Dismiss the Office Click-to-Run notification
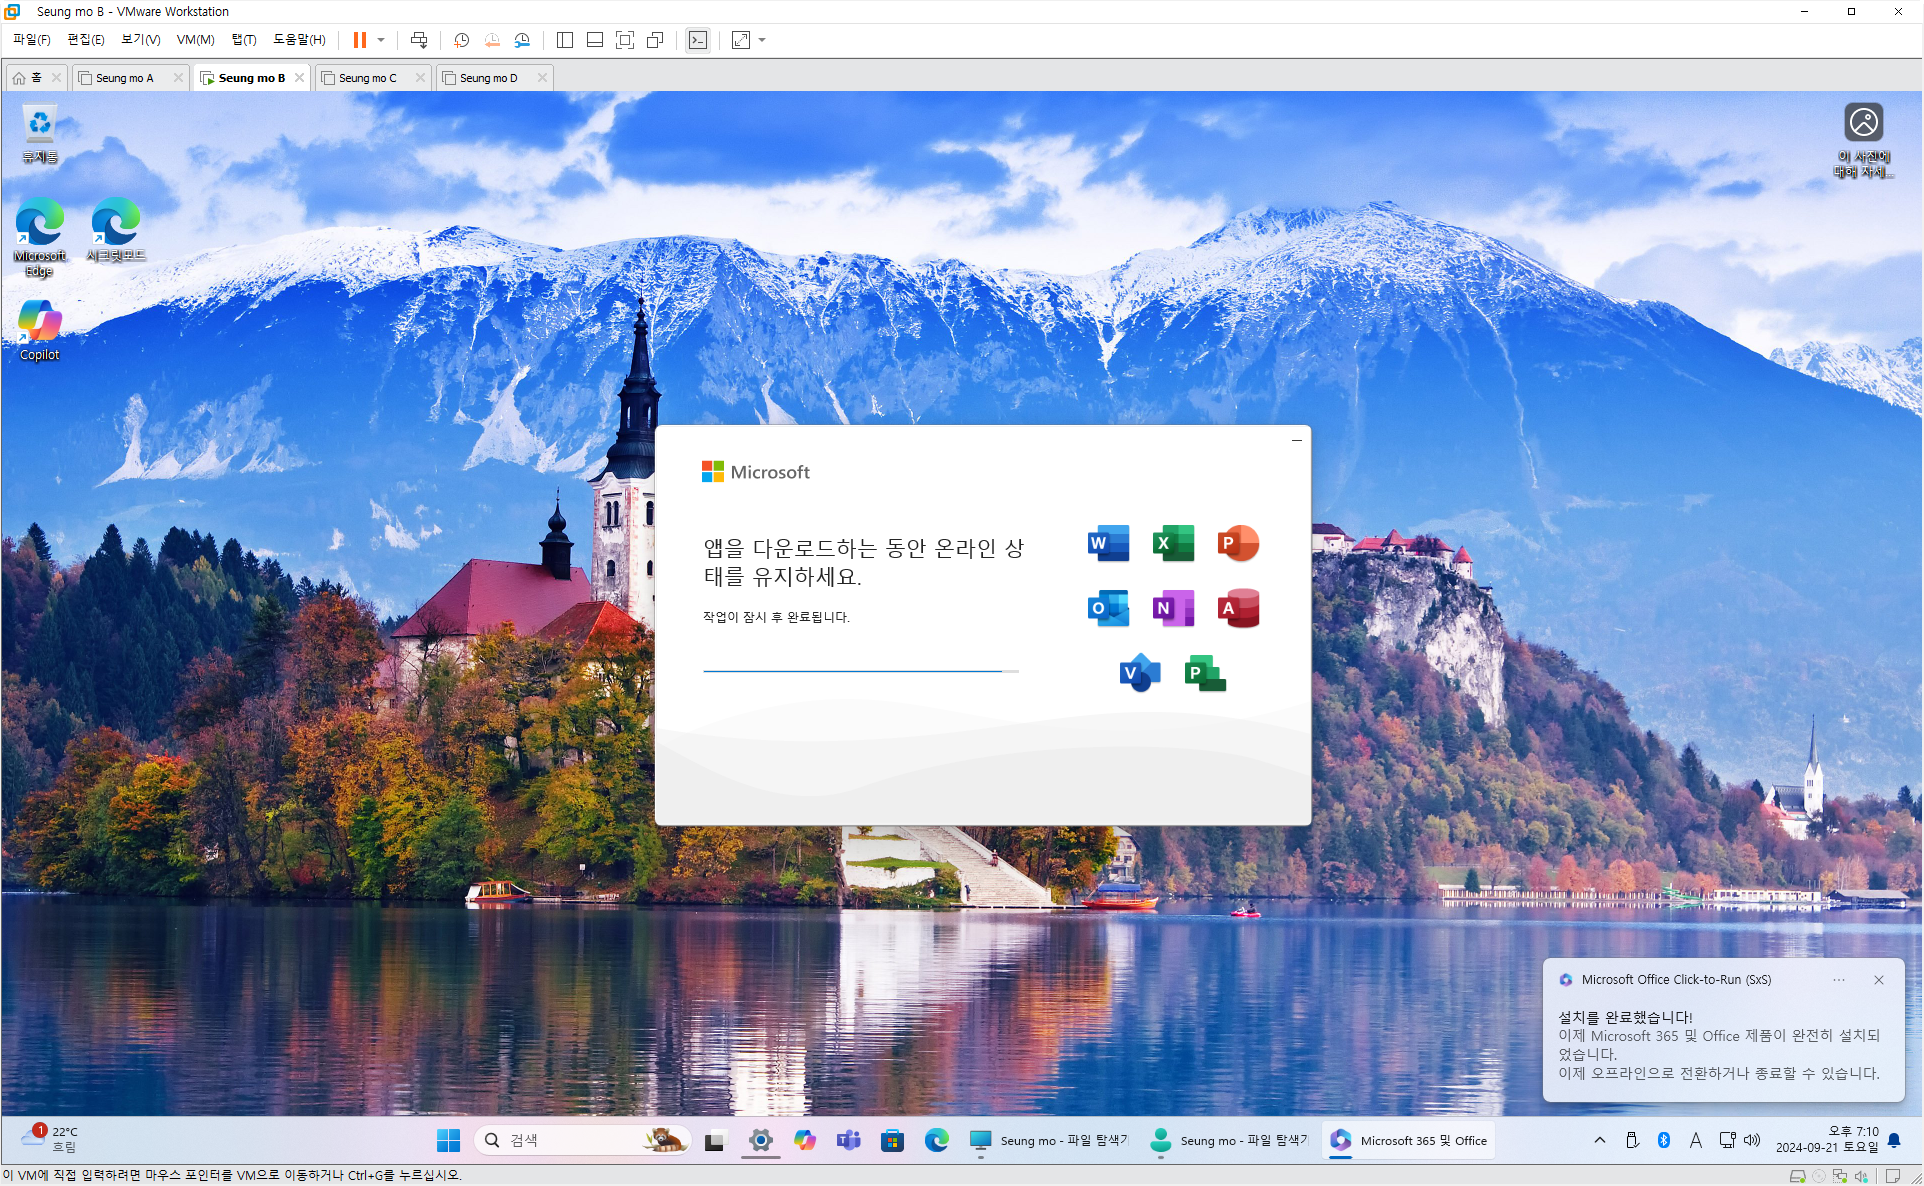Viewport: 1924px width, 1186px height. pos(1879,980)
